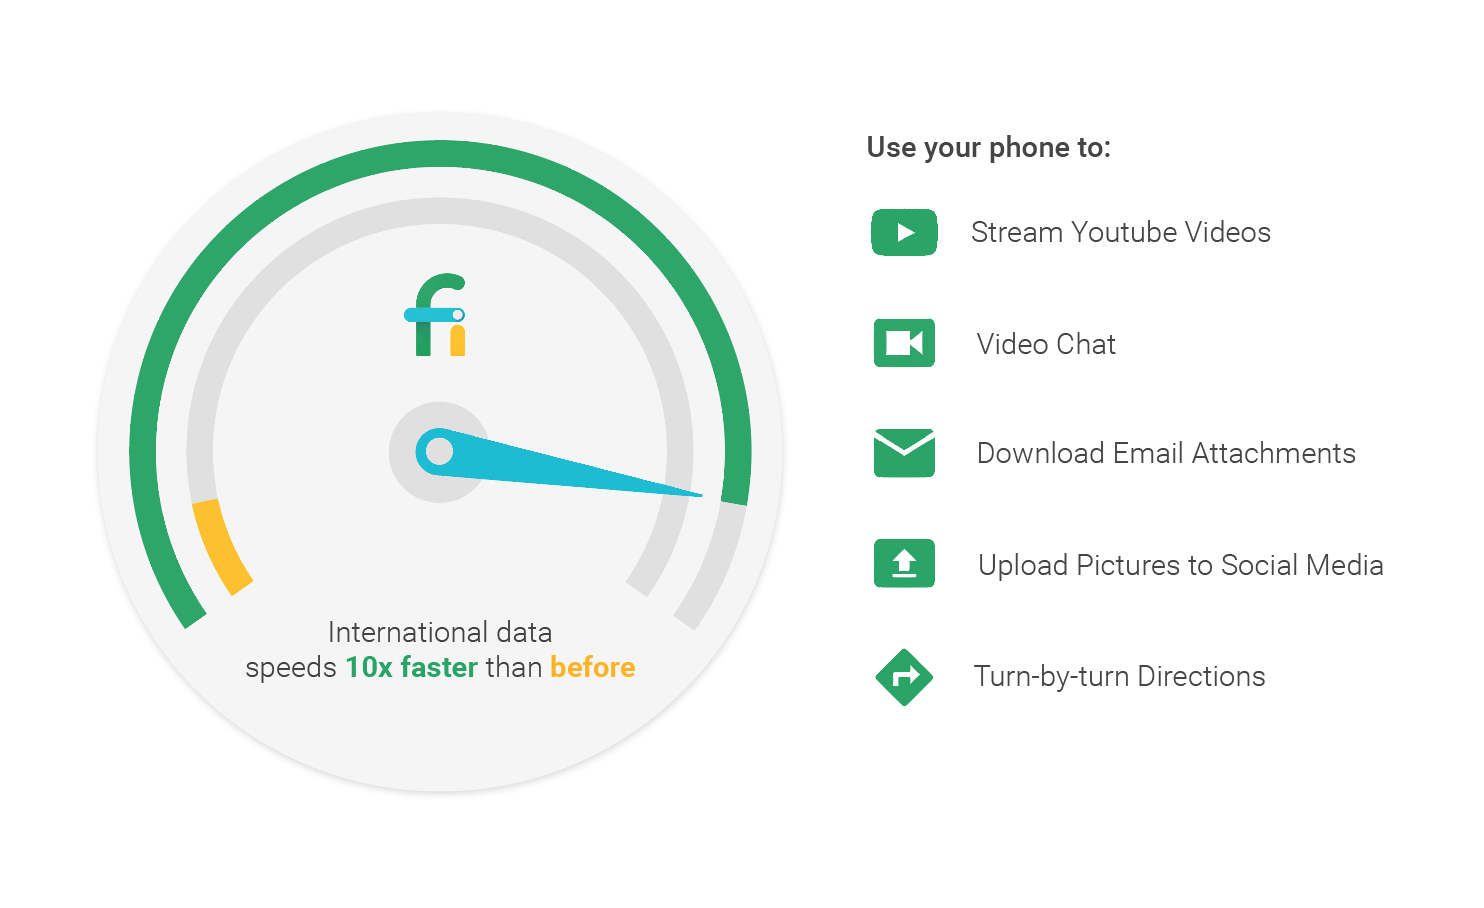
Task: Click the blue speedometer needle
Action: click(x=560, y=463)
